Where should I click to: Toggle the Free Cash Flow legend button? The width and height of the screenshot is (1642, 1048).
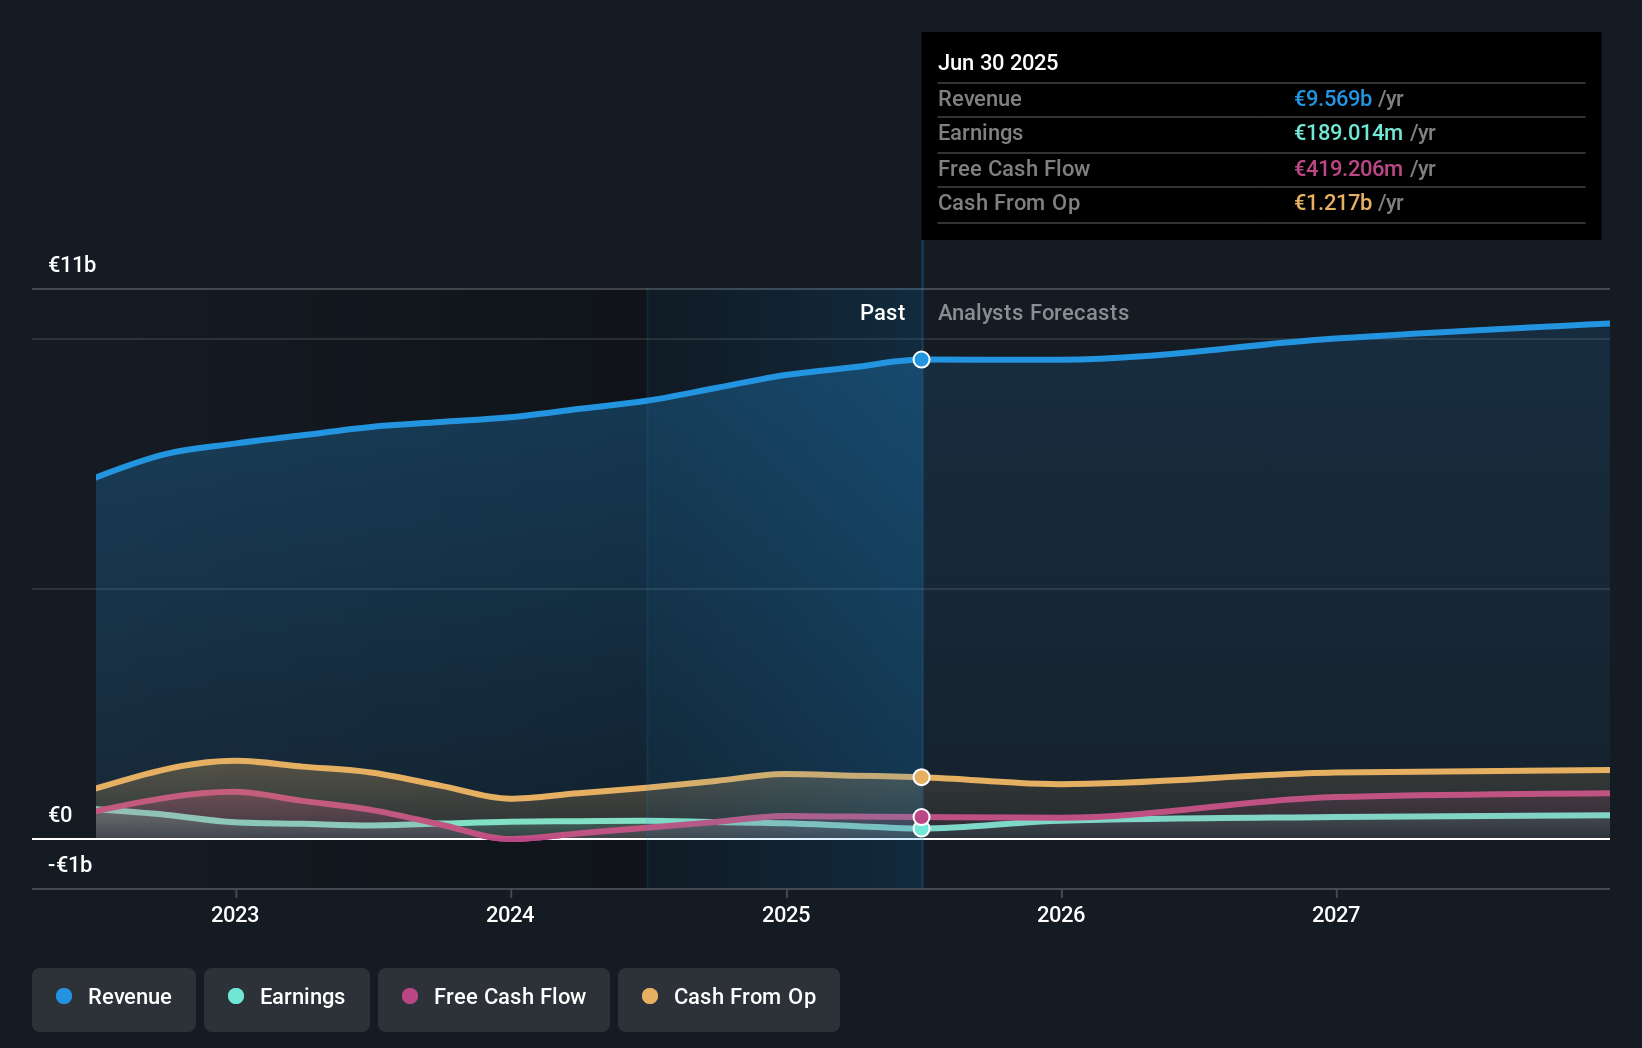pyautogui.click(x=494, y=999)
